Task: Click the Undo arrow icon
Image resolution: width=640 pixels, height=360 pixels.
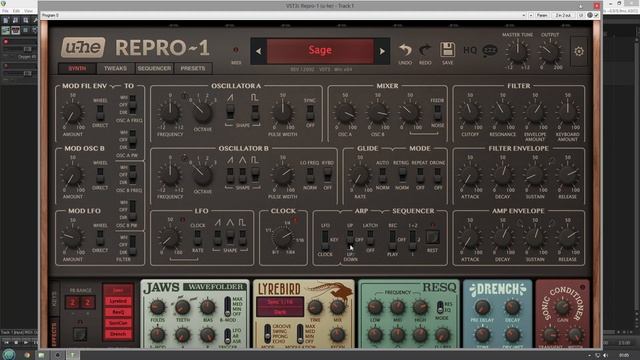Action: [405, 50]
